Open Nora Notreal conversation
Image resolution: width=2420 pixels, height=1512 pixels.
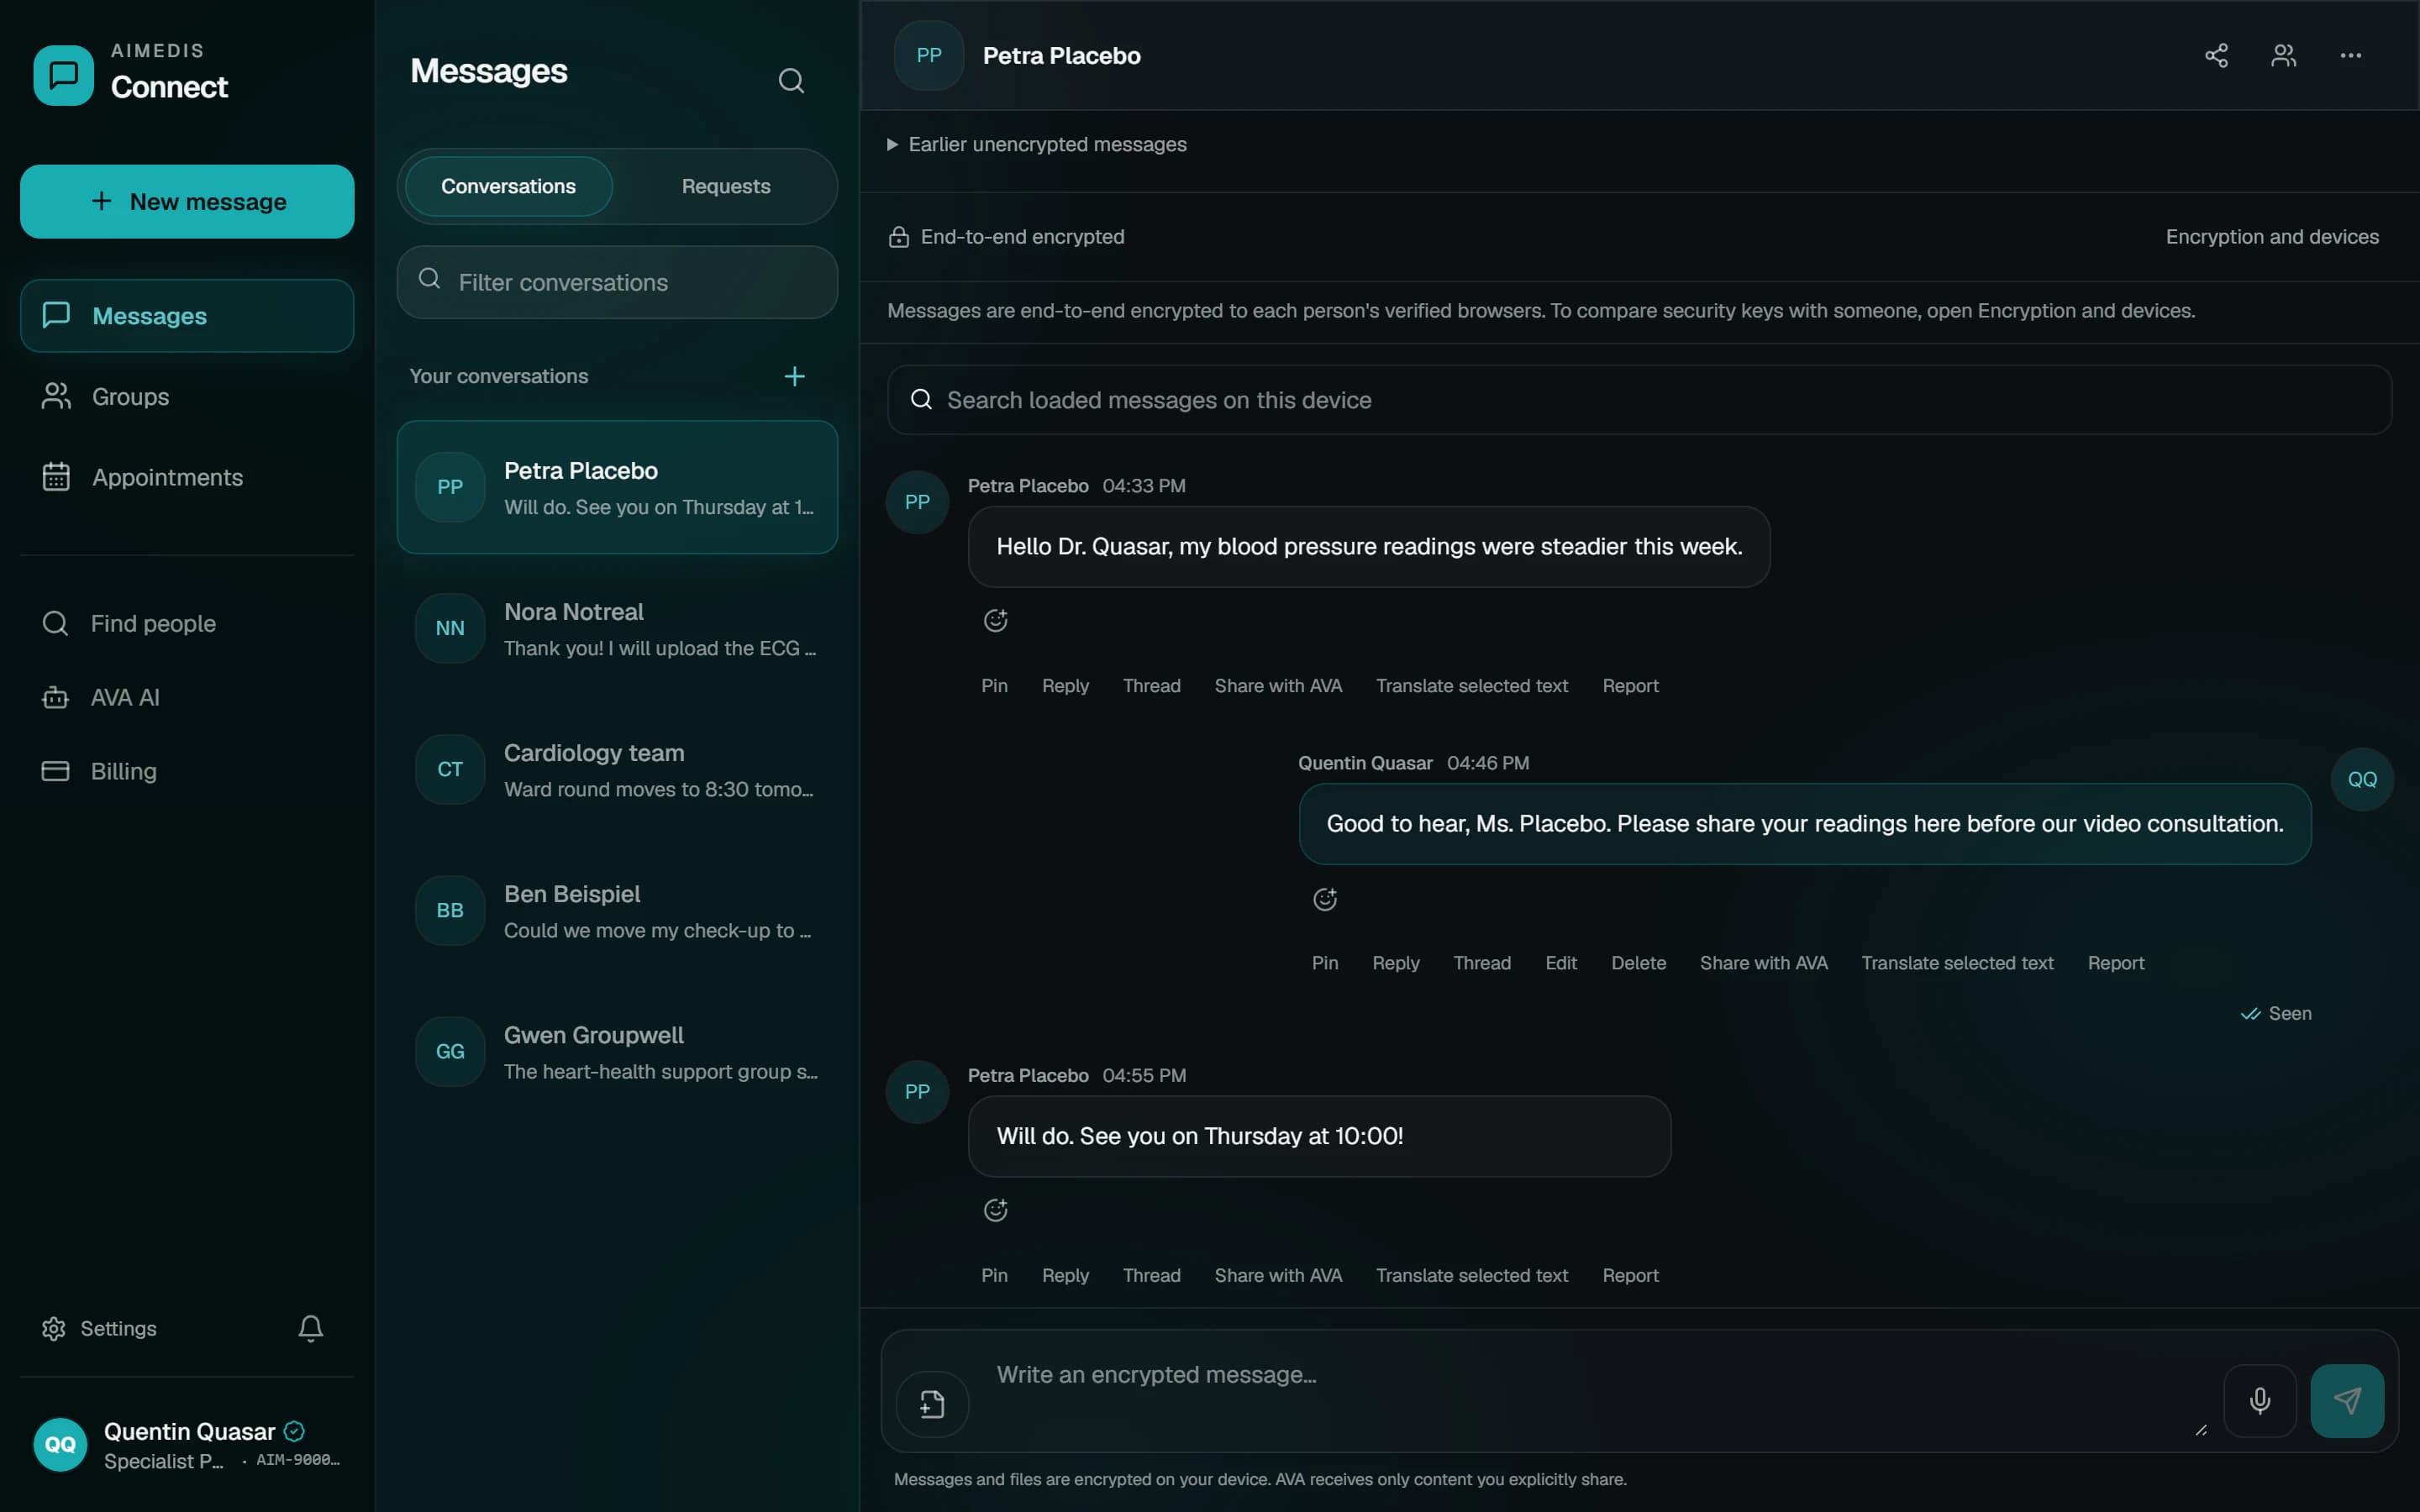617,628
